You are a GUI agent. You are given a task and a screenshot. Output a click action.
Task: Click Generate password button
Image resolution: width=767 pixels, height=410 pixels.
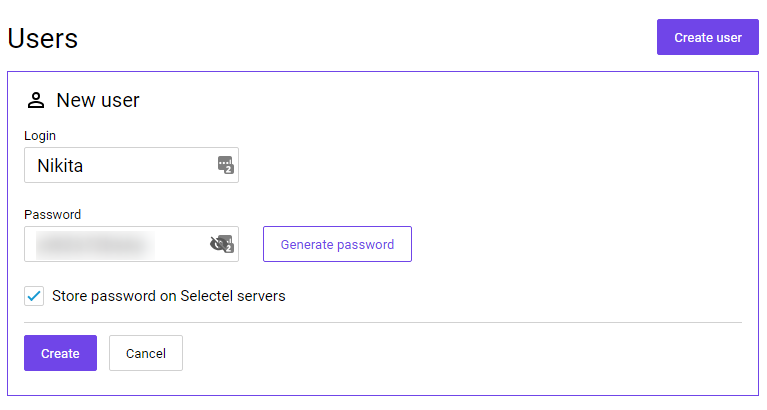point(337,244)
